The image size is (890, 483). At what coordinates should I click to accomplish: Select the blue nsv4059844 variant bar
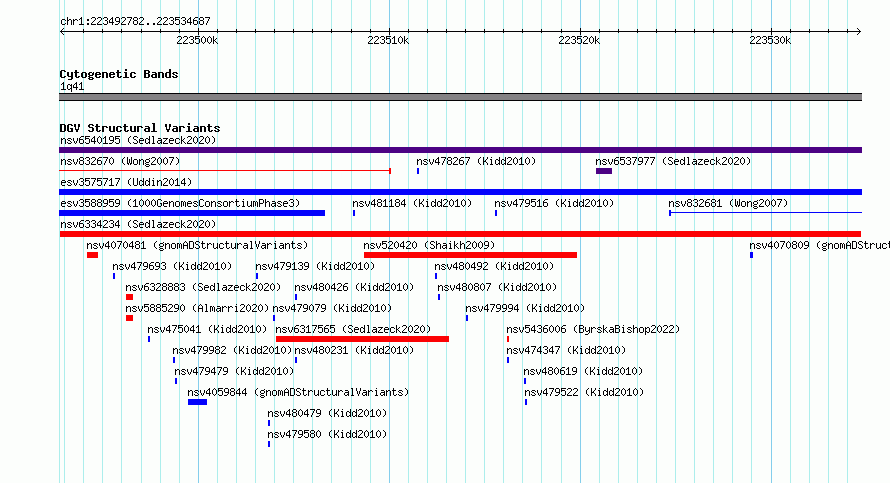[x=198, y=402]
